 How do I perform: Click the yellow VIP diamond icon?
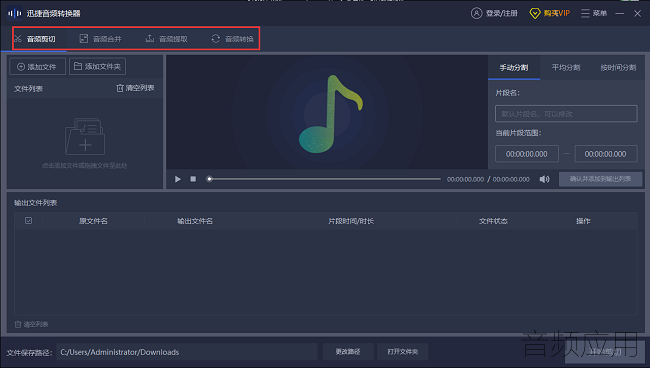[x=535, y=14]
